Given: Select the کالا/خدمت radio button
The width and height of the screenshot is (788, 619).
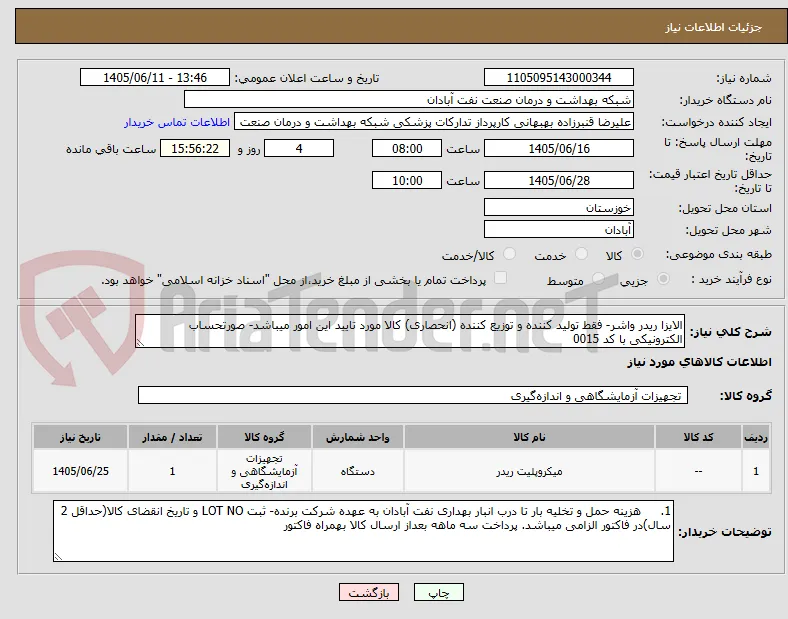Looking at the screenshot, I should tap(509, 254).
